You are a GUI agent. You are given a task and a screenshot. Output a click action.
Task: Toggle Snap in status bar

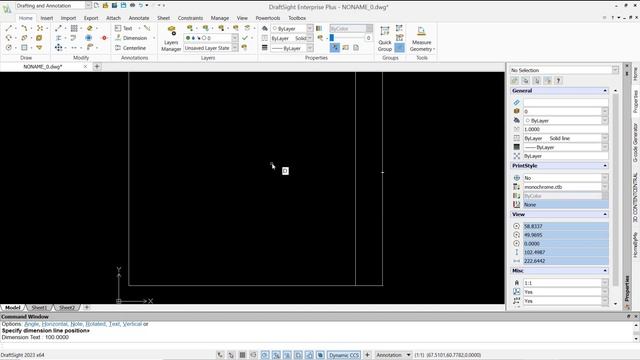231,355
